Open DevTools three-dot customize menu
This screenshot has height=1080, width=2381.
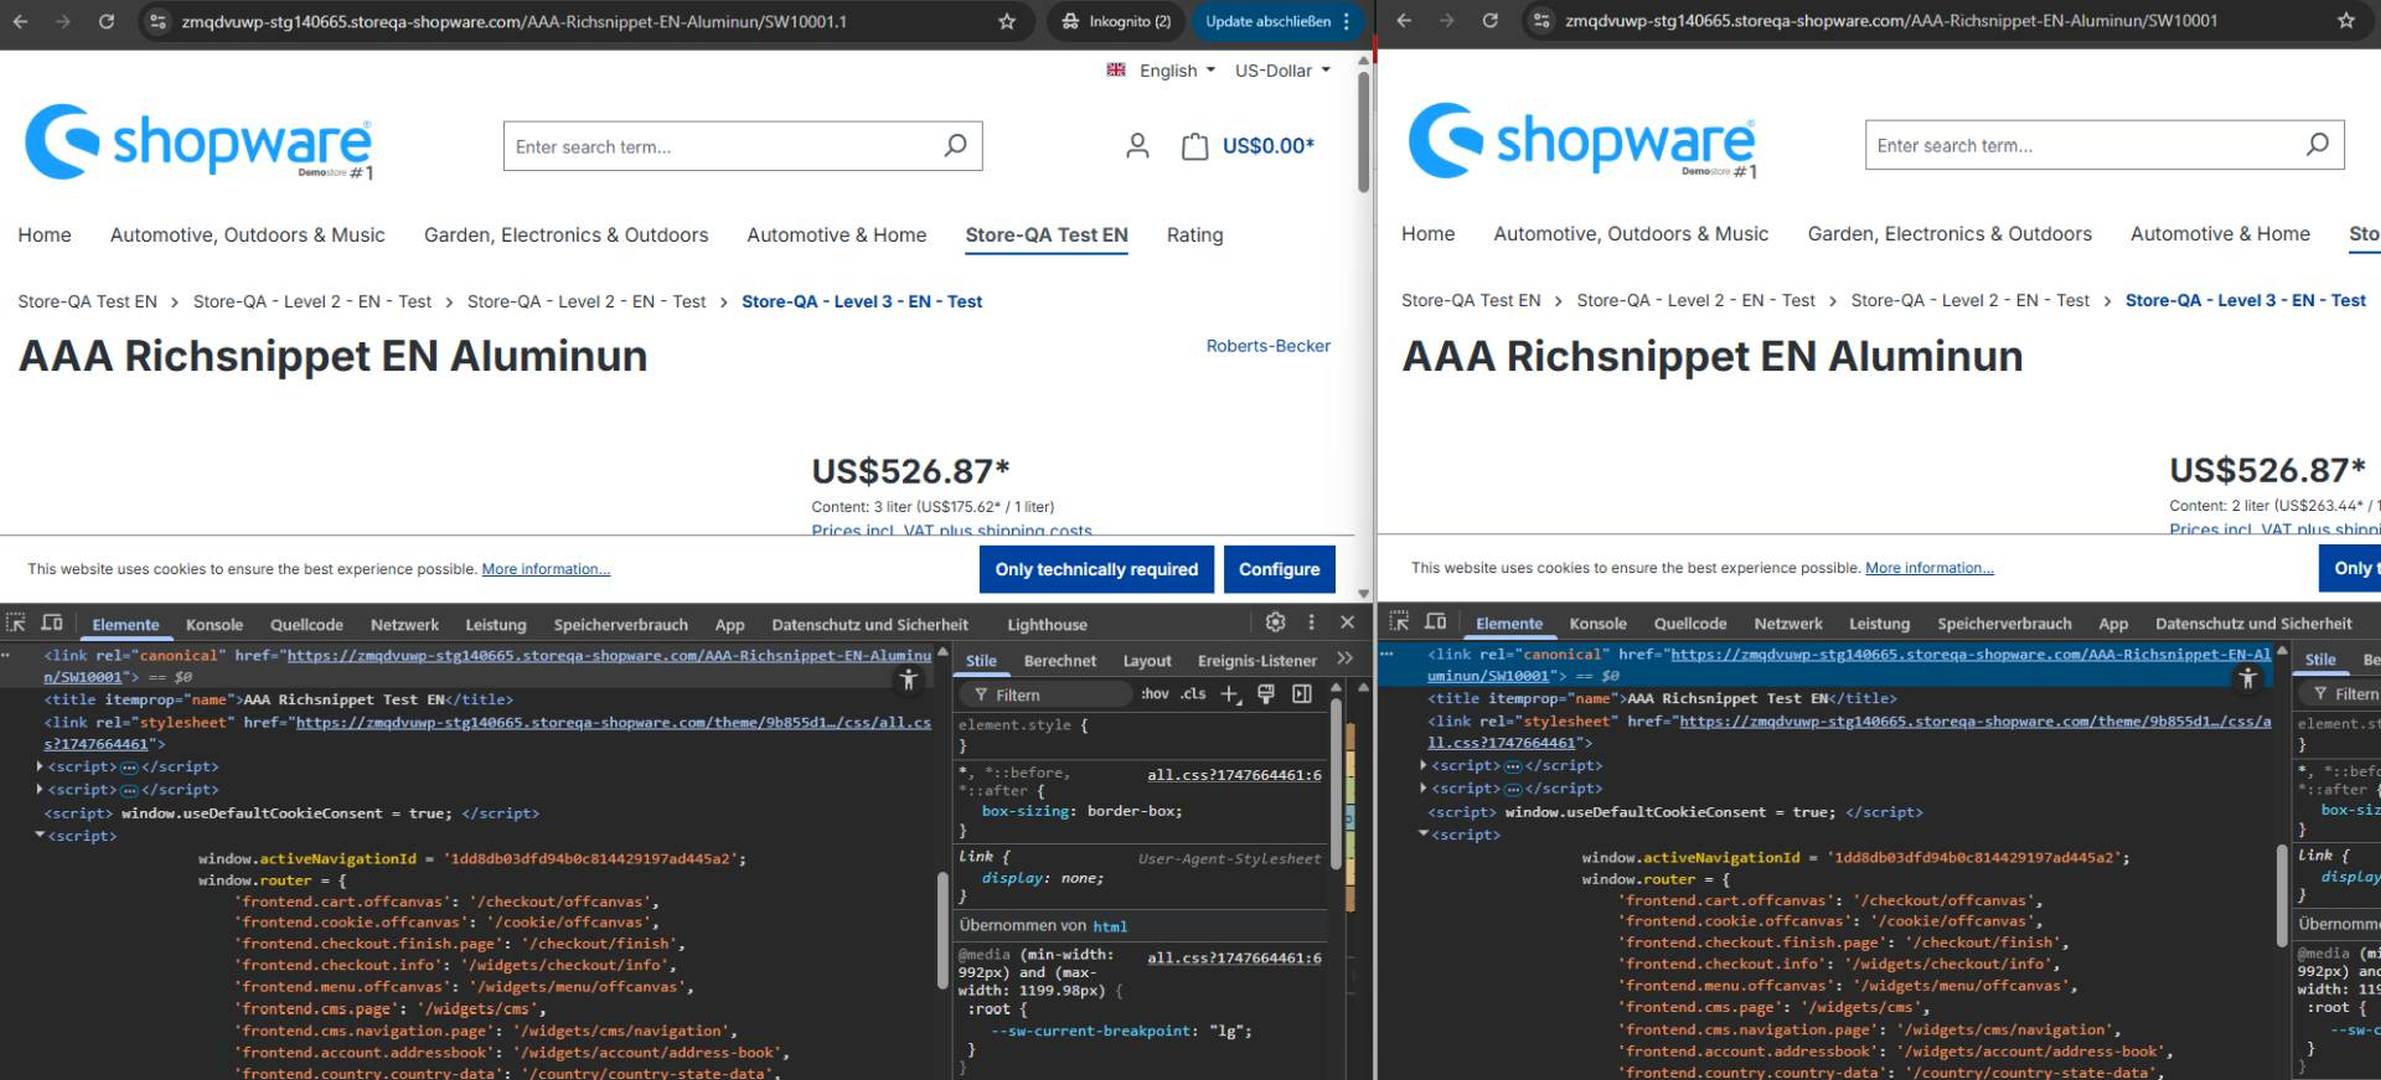point(1311,622)
